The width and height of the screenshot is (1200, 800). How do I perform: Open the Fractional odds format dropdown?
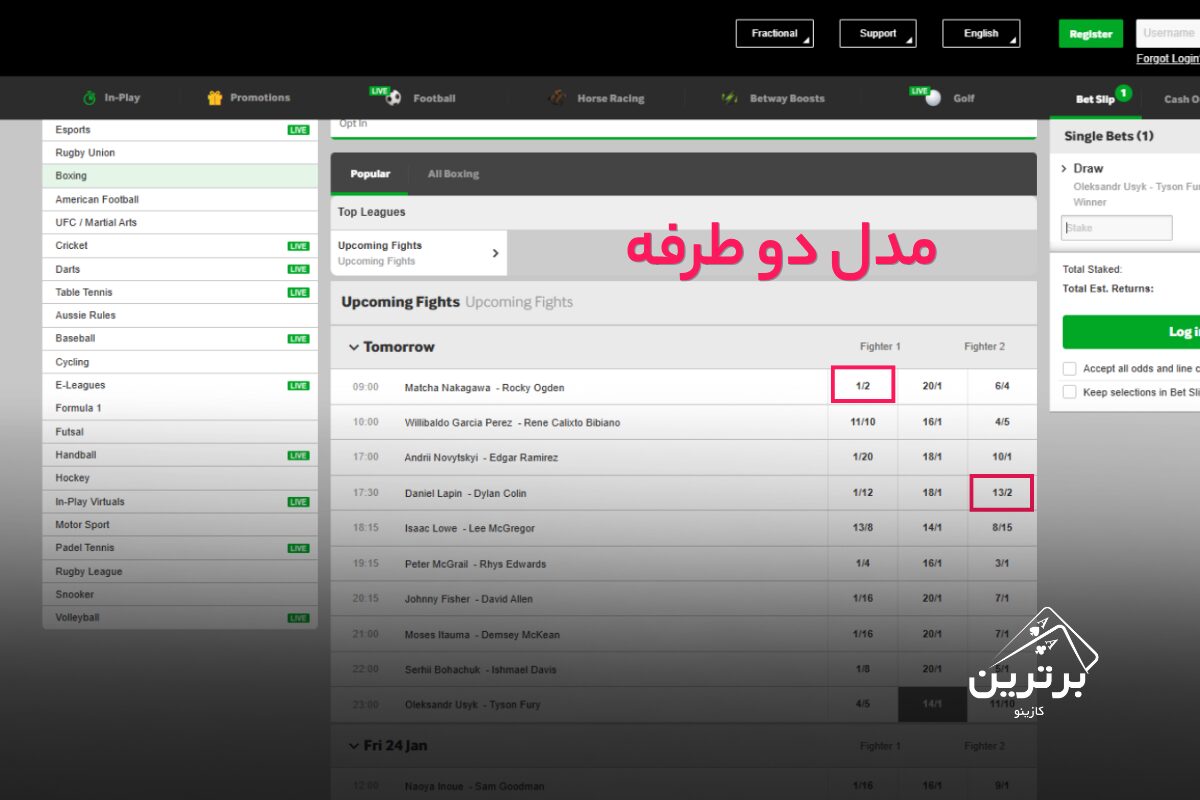pos(775,33)
